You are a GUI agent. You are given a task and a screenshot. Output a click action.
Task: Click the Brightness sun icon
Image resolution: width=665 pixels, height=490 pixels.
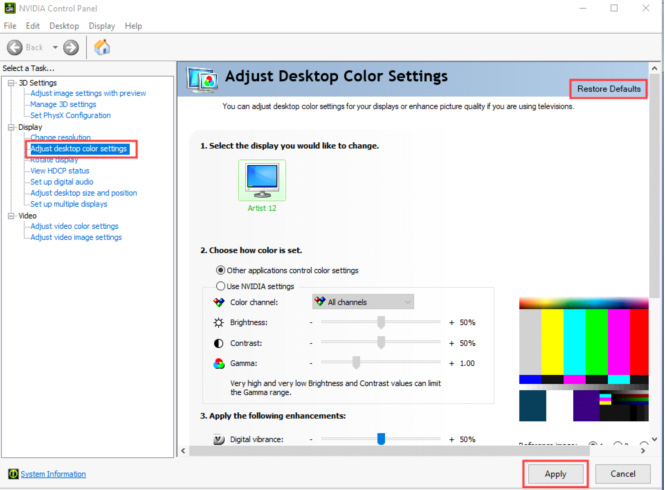tap(218, 322)
